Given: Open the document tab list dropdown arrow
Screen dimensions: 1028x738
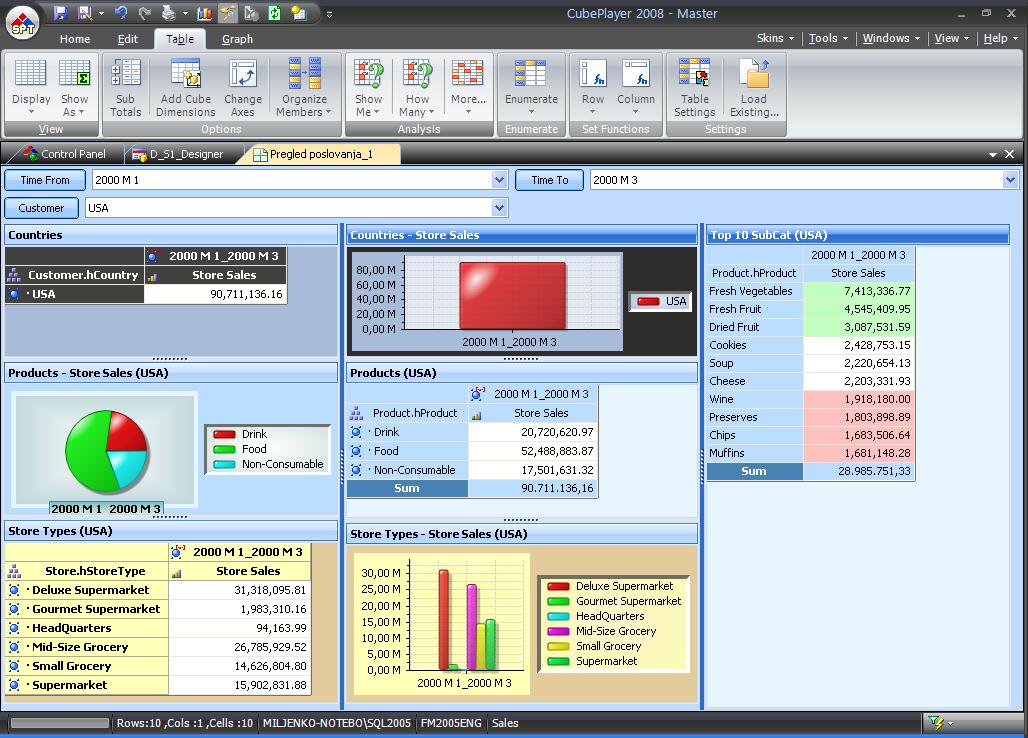Looking at the screenshot, I should tap(993, 155).
